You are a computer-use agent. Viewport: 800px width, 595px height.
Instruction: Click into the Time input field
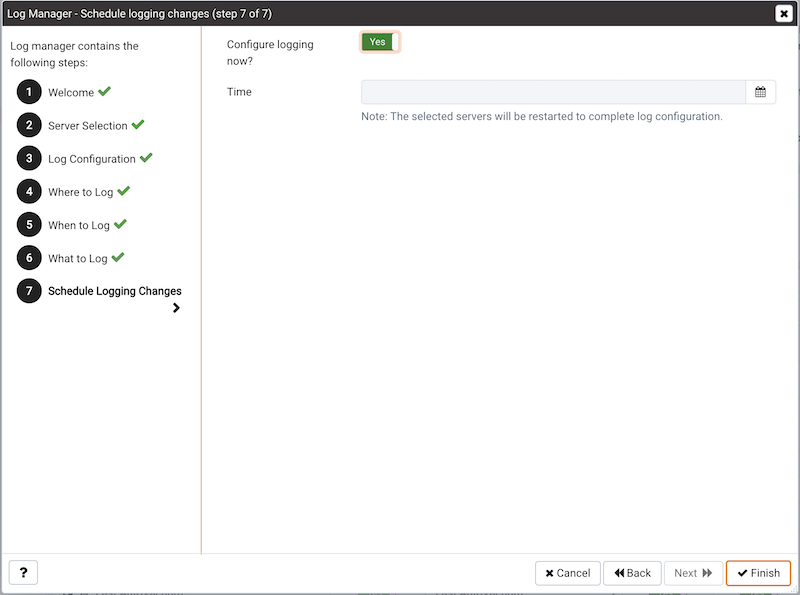coord(553,92)
